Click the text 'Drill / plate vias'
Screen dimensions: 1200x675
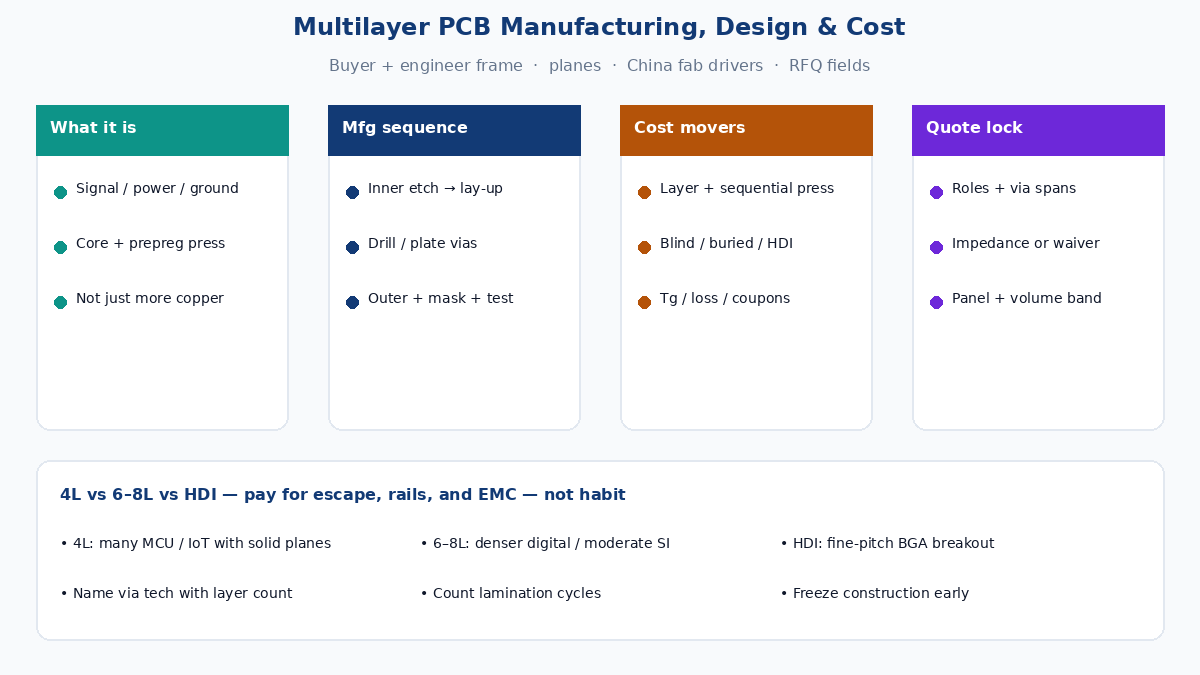[422, 244]
